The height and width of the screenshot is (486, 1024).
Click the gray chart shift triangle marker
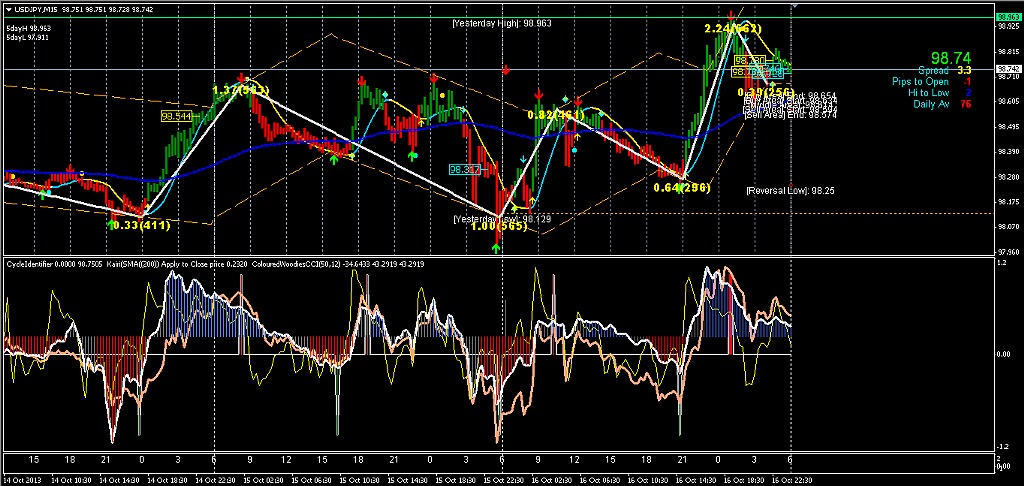(795, 5)
